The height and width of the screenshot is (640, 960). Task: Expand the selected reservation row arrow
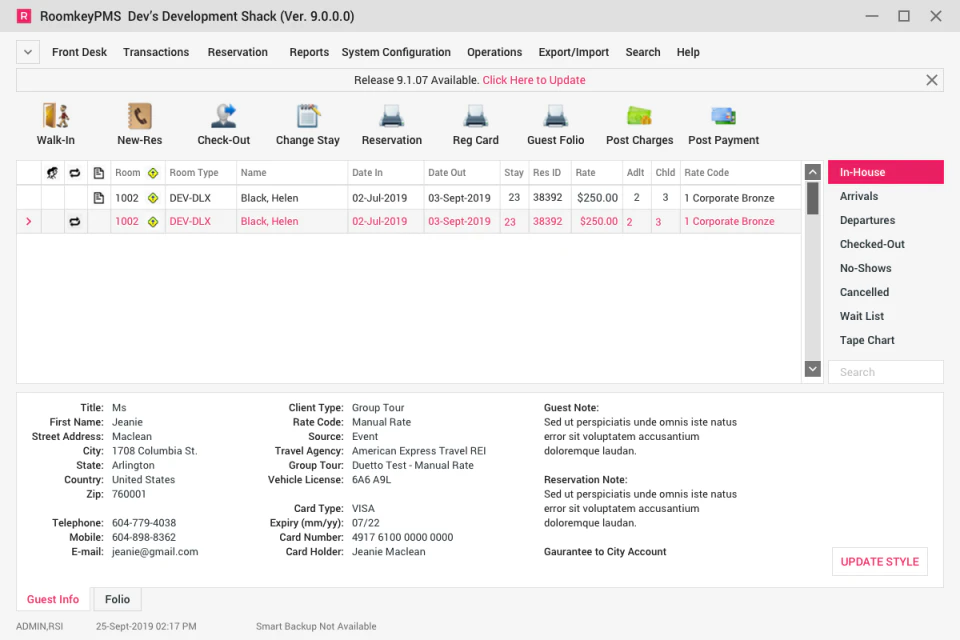pyautogui.click(x=28, y=221)
